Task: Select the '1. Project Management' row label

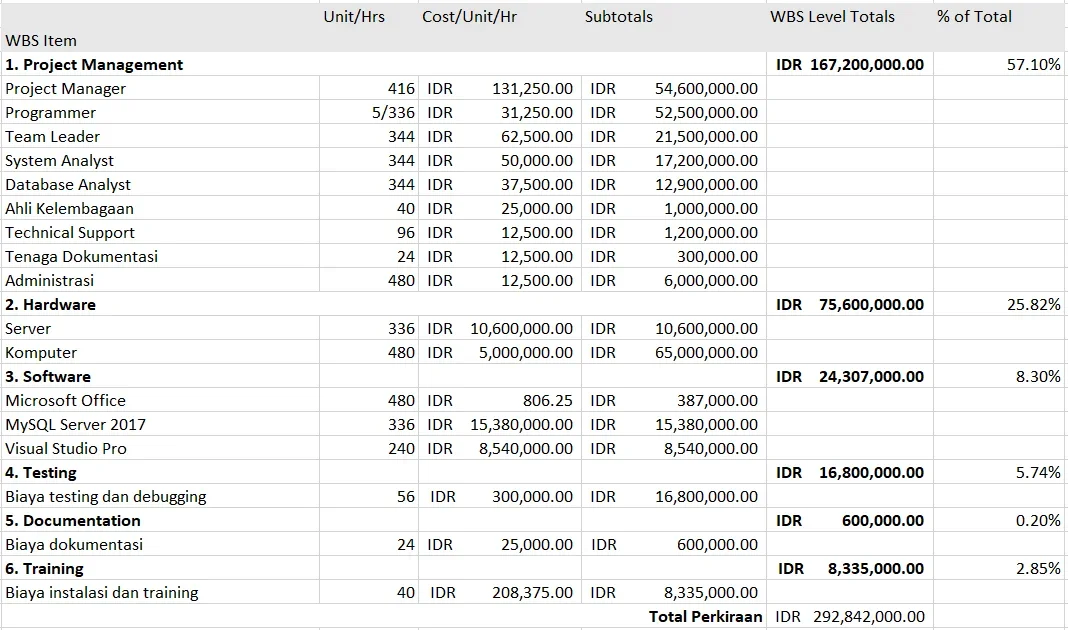Action: [94, 65]
